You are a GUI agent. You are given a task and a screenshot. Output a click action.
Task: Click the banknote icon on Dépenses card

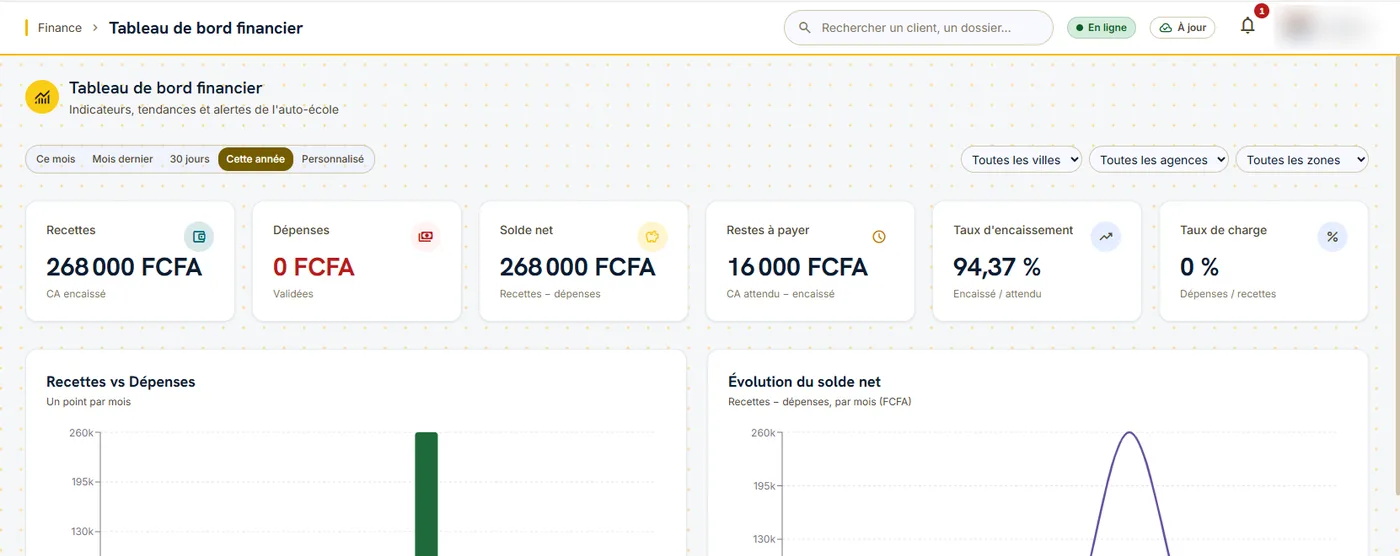coord(426,237)
